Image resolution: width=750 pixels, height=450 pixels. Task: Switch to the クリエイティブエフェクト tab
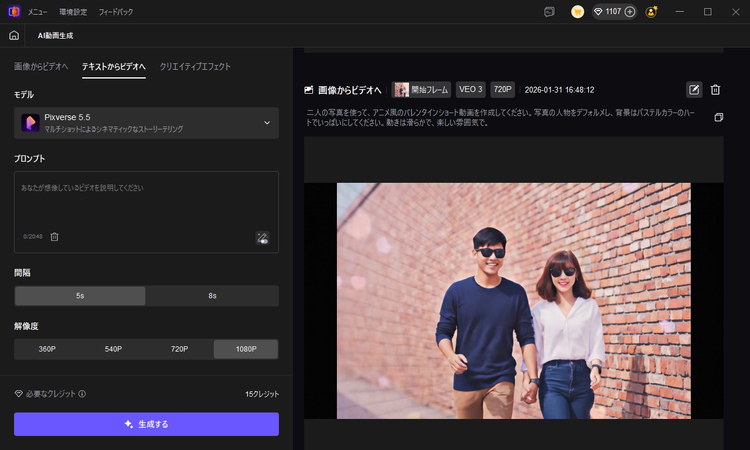point(195,66)
